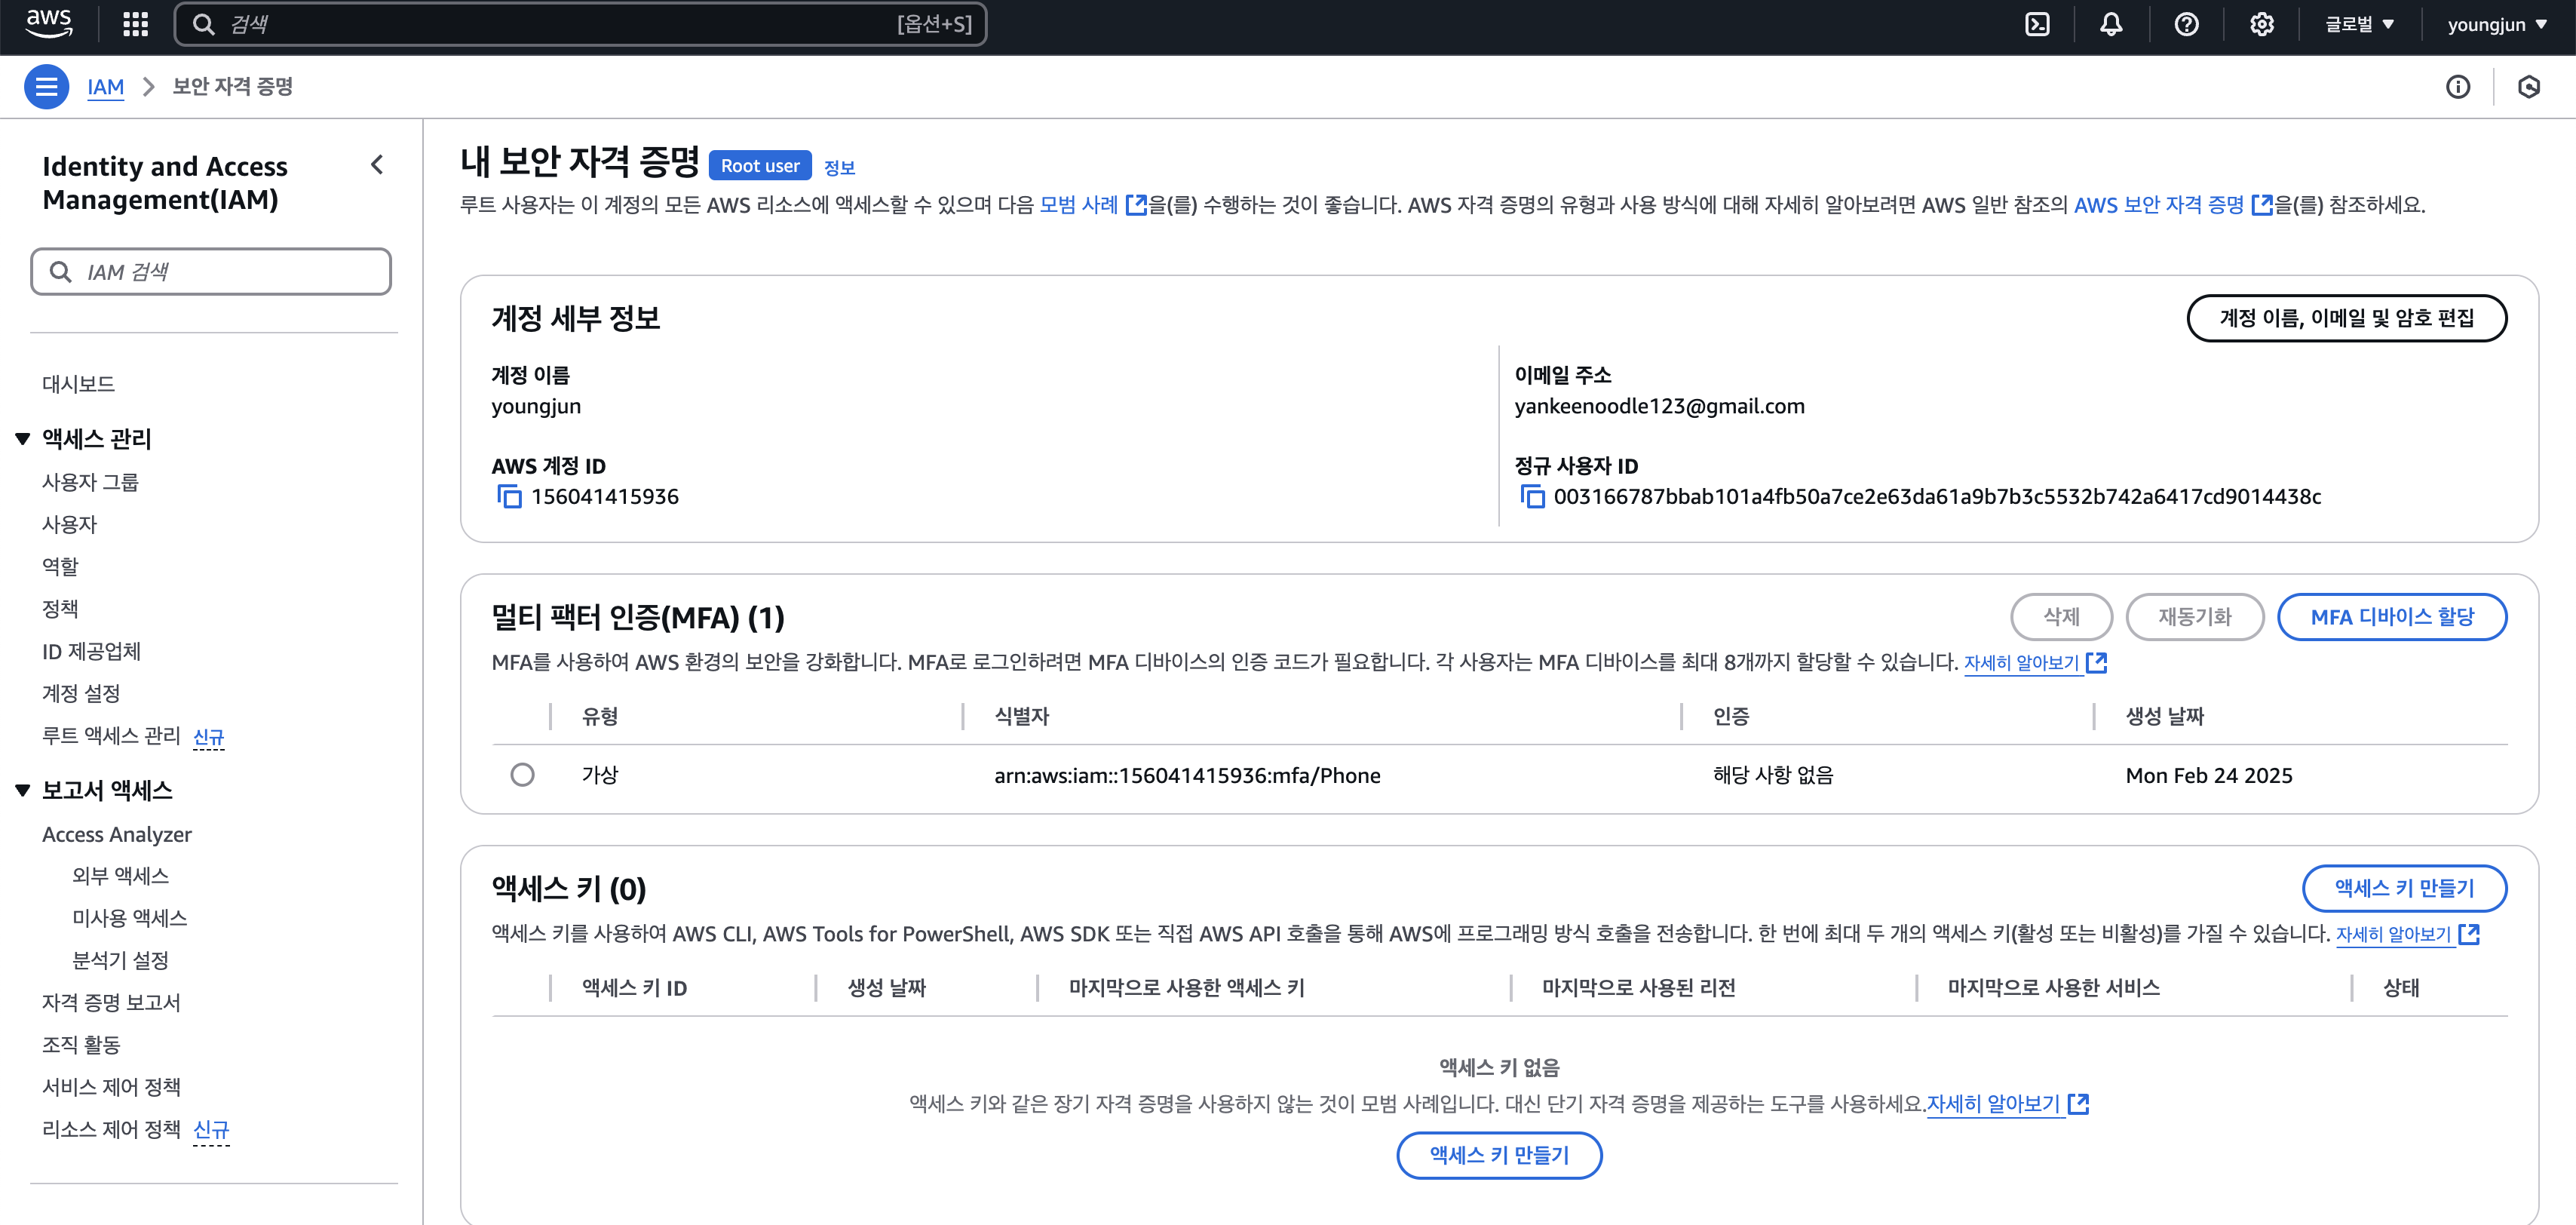Screen dimensions: 2576x1225
Task: Go to 사용자 in the sidebar
Action: click(69, 524)
